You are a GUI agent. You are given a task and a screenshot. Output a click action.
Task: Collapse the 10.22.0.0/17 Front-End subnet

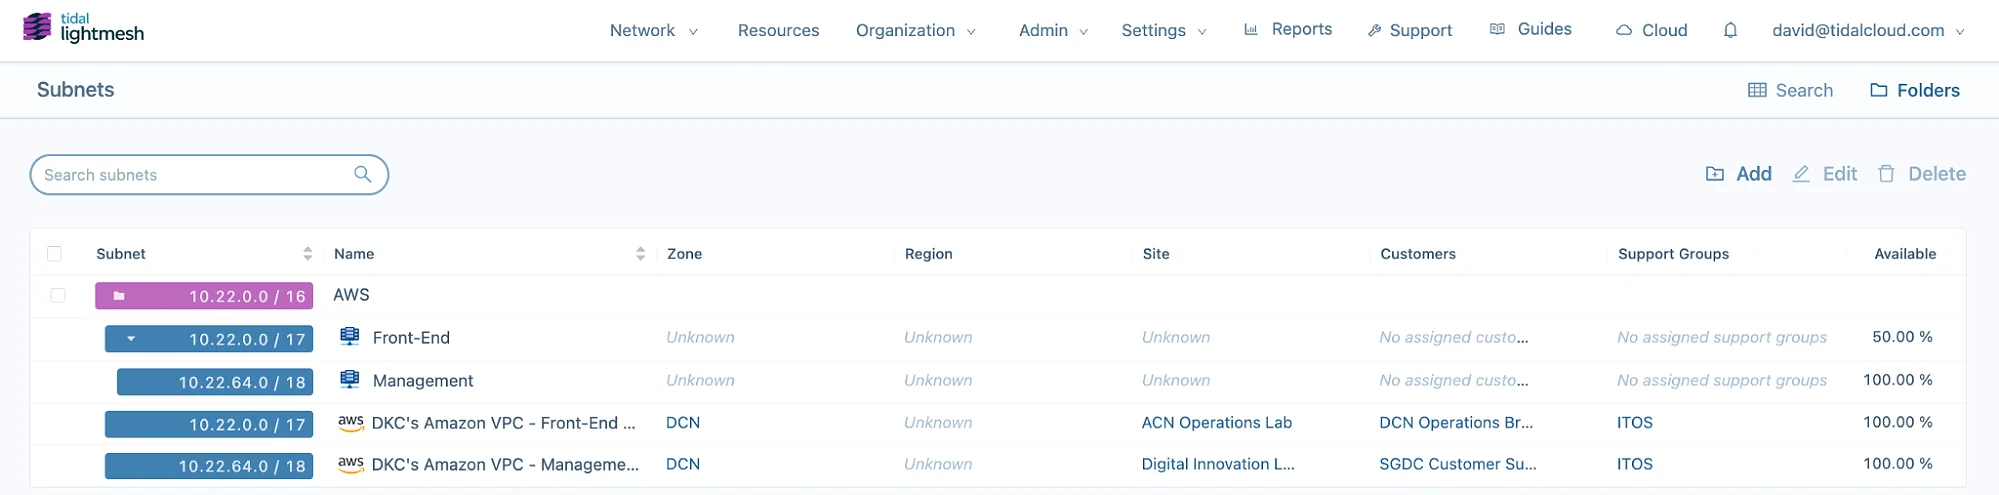click(131, 339)
